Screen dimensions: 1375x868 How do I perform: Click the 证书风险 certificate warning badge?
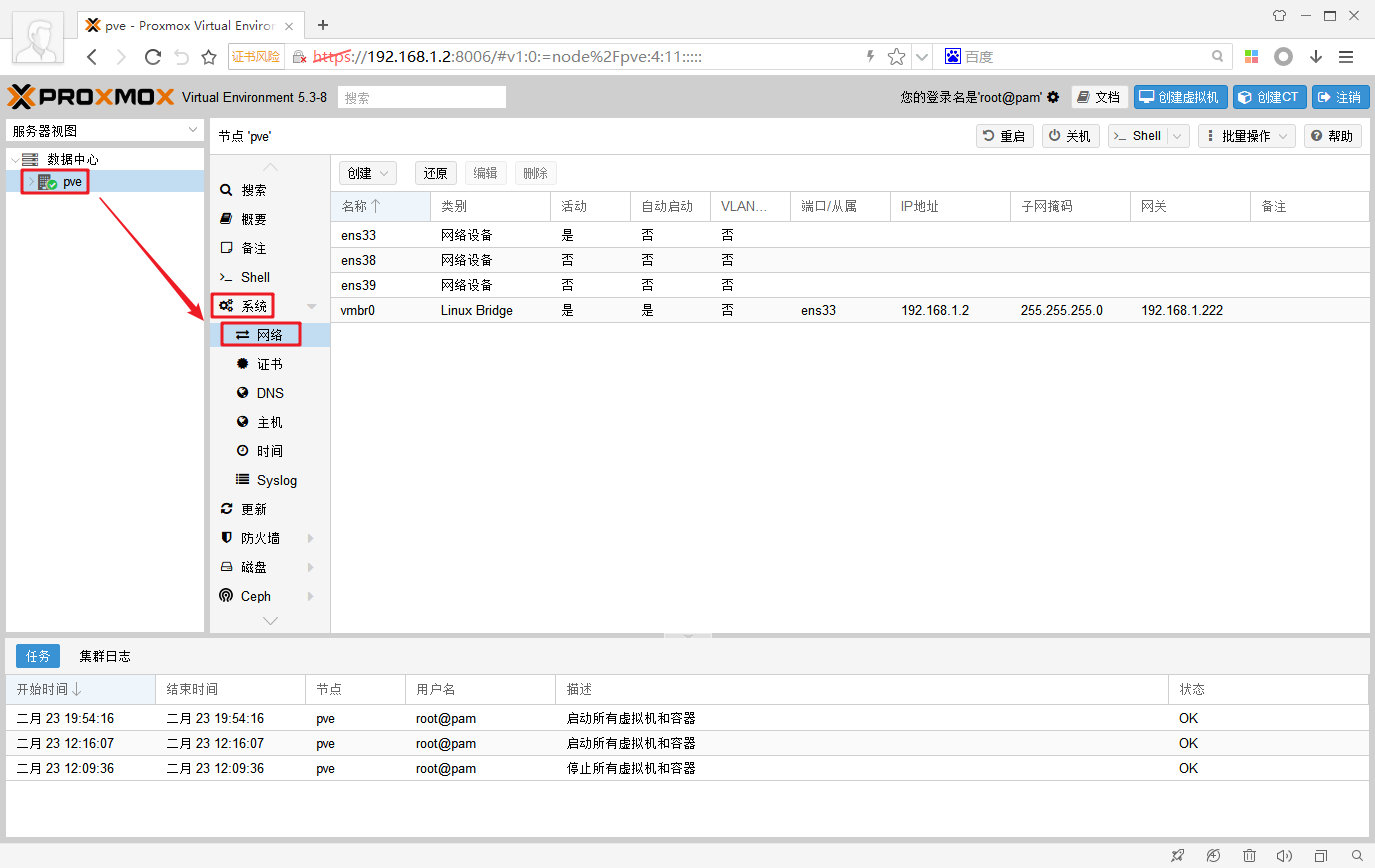click(x=256, y=57)
